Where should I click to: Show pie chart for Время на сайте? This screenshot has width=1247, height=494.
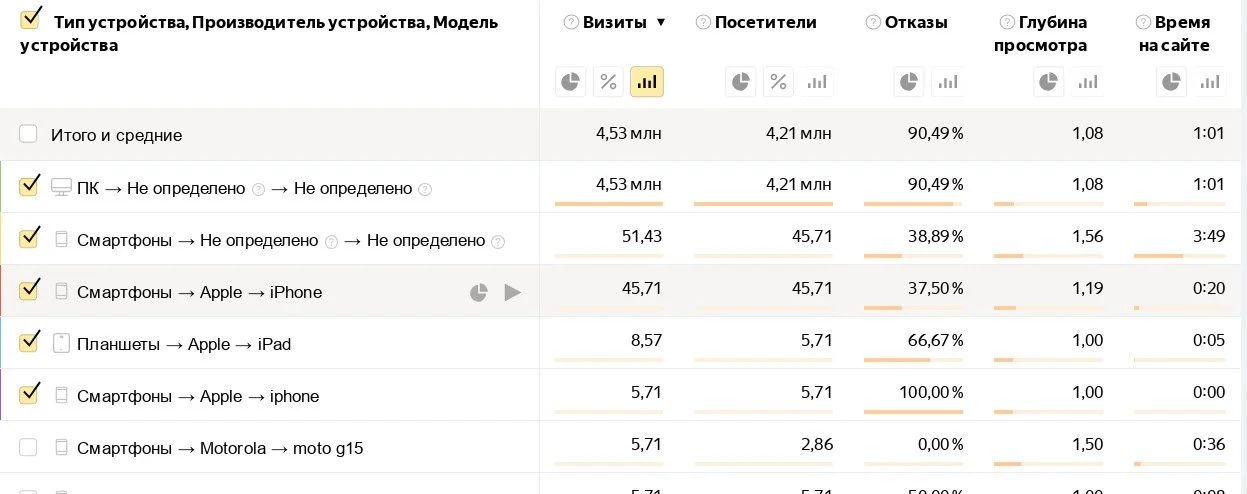1172,82
